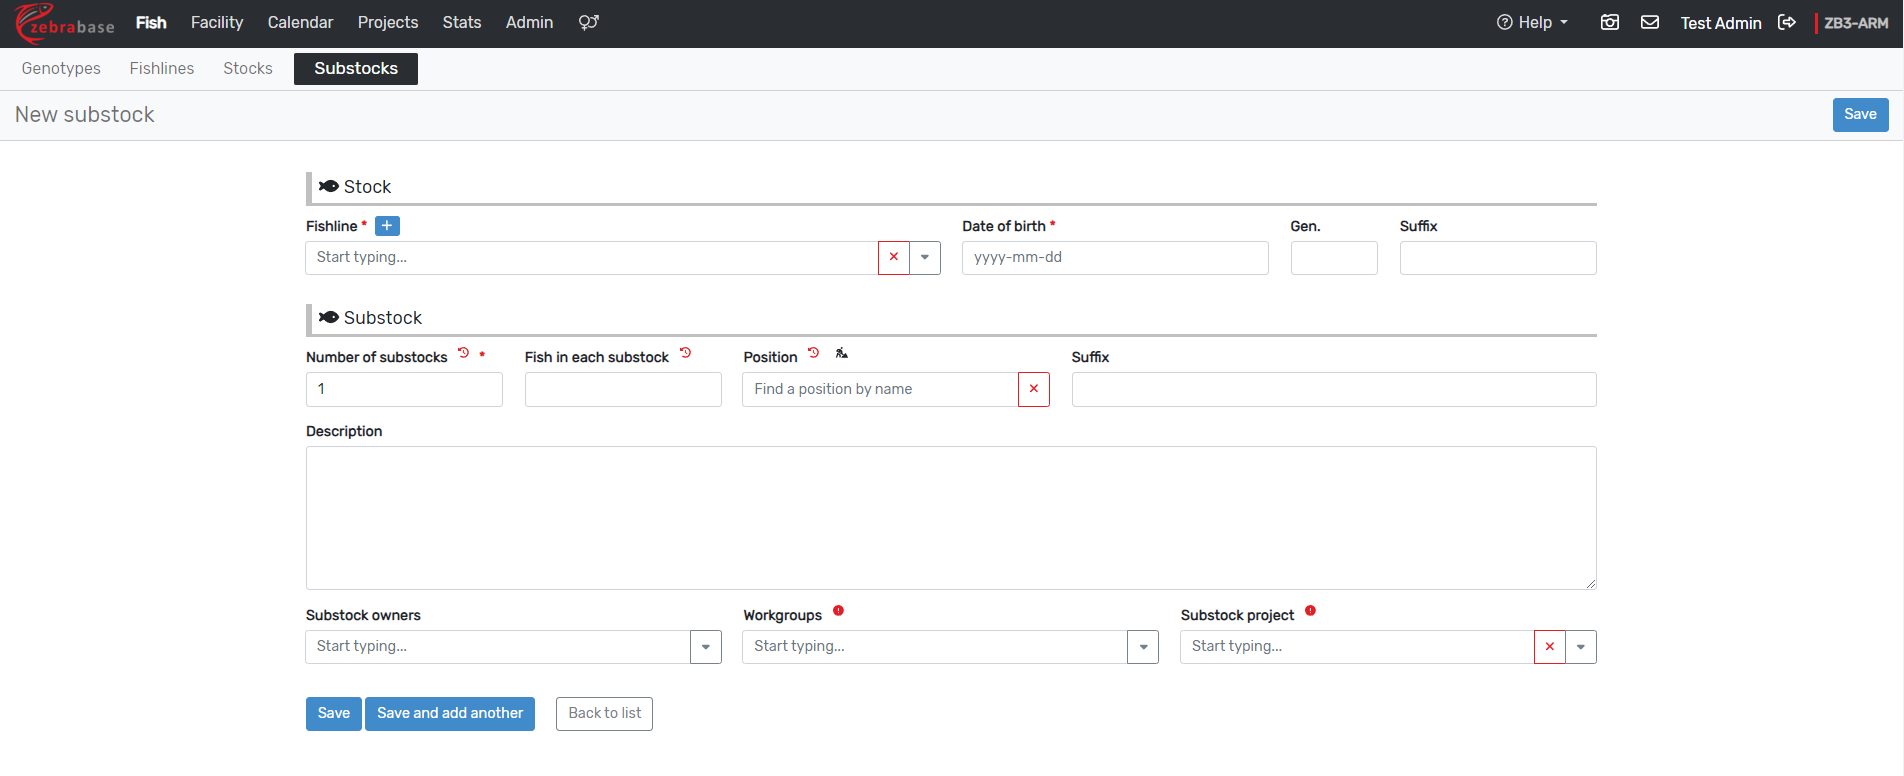Click the camera icon in top bar

(x=1610, y=22)
